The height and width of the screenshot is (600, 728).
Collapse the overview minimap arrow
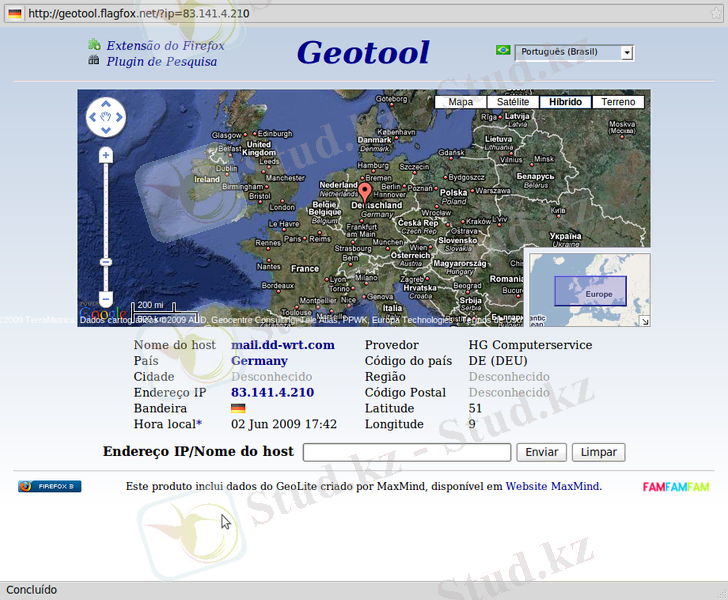[x=644, y=321]
